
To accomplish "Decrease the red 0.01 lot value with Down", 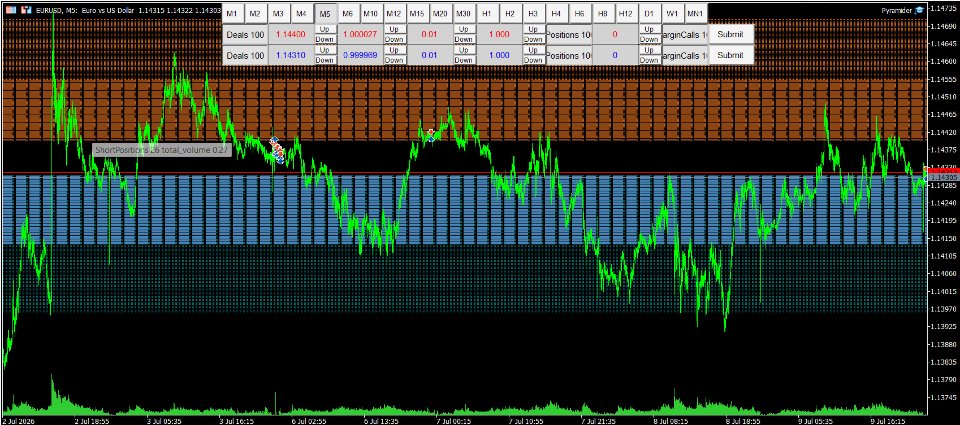I will (463, 39).
